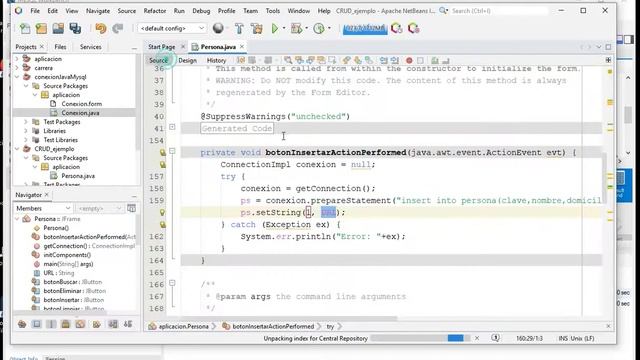The width and height of the screenshot is (640, 360).
Task: Click Clean and Build project icon
Action: [257, 28]
